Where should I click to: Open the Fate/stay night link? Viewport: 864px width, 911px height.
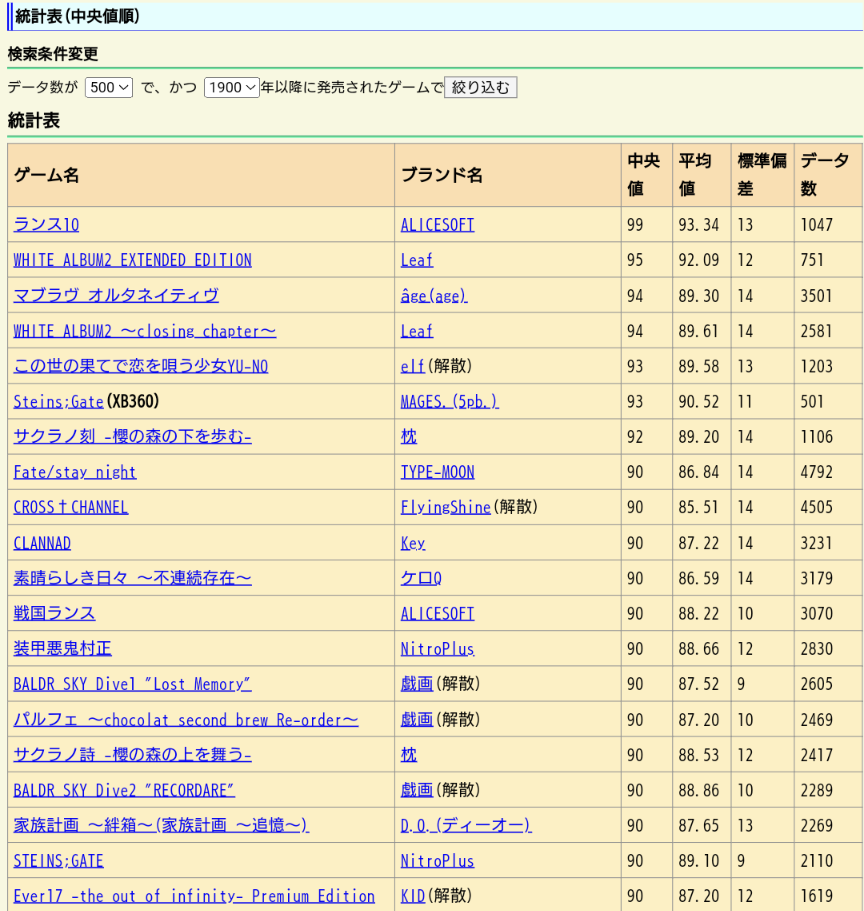[x=75, y=472]
